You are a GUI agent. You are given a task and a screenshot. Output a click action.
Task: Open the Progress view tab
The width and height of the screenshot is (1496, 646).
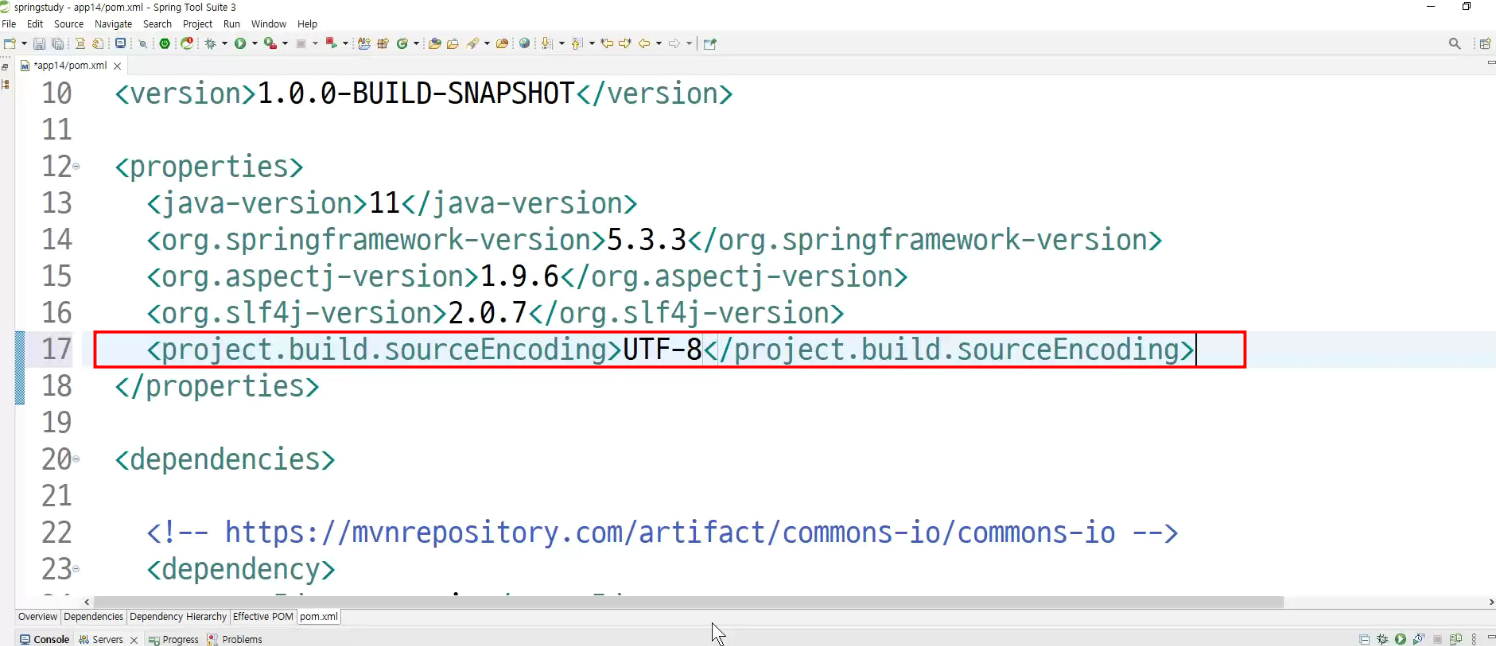pos(173,639)
